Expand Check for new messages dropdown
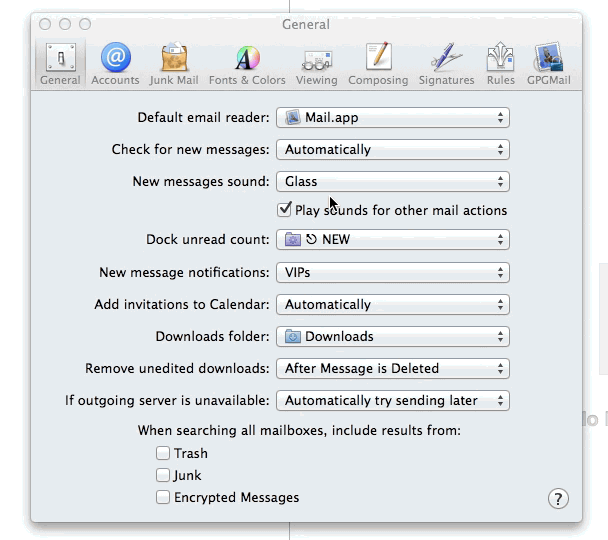This screenshot has height=540, width=608. 392,150
